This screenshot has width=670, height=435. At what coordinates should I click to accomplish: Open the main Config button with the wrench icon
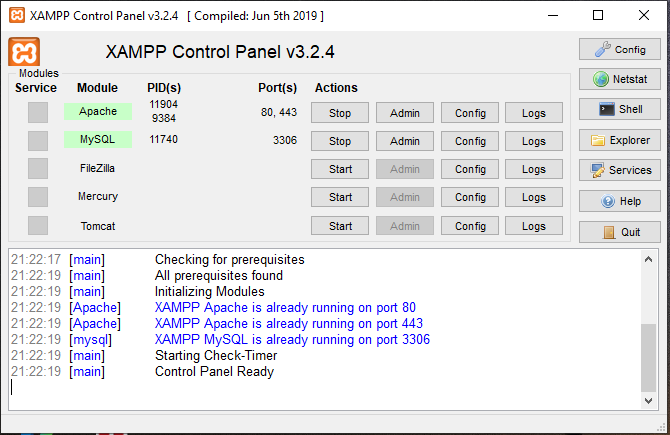pyautogui.click(x=620, y=50)
